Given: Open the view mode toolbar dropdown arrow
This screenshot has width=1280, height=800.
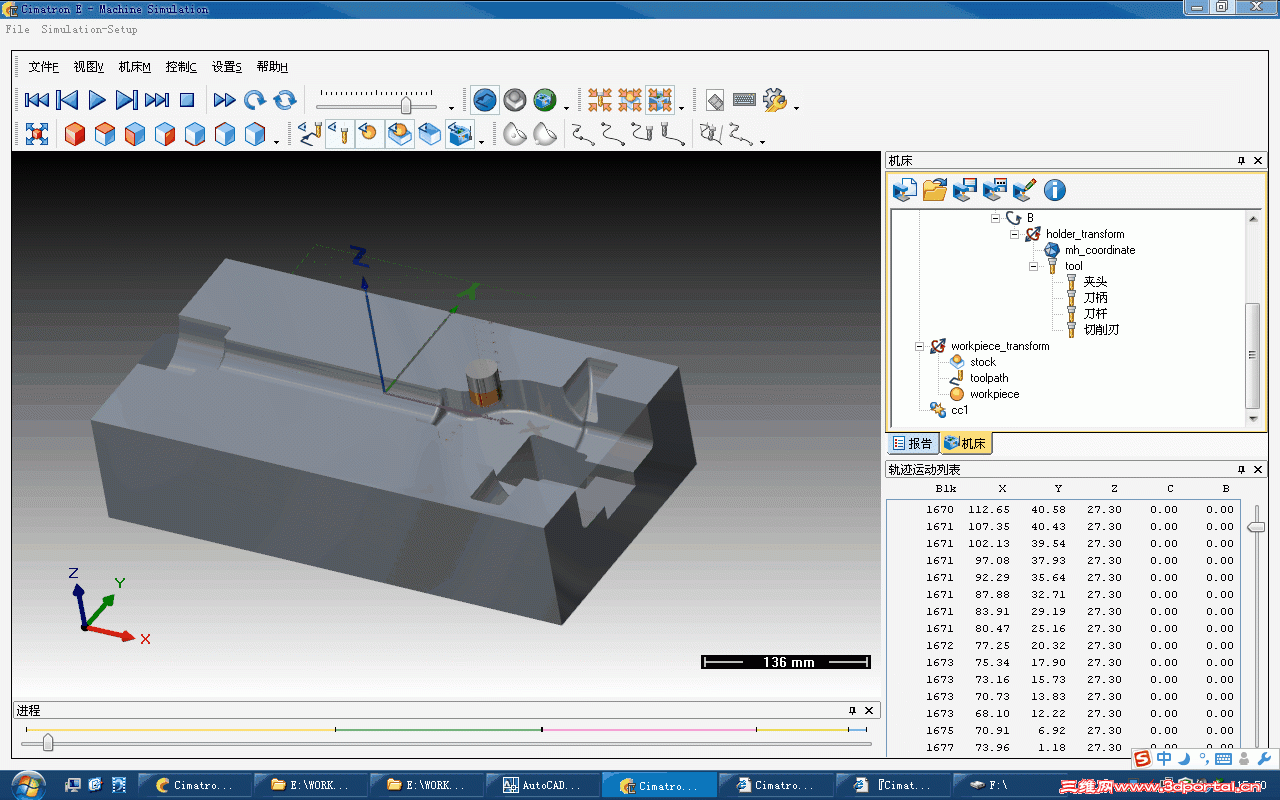Looking at the screenshot, I should pyautogui.click(x=567, y=108).
